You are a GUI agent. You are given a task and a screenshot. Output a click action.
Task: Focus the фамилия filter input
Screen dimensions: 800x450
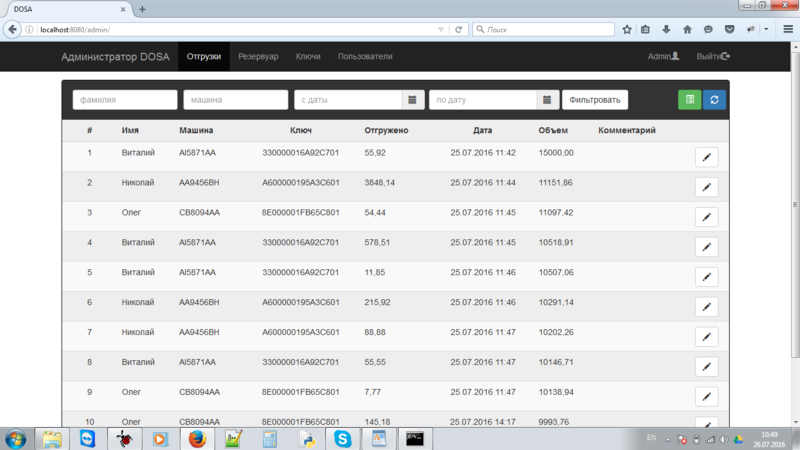[125, 100]
